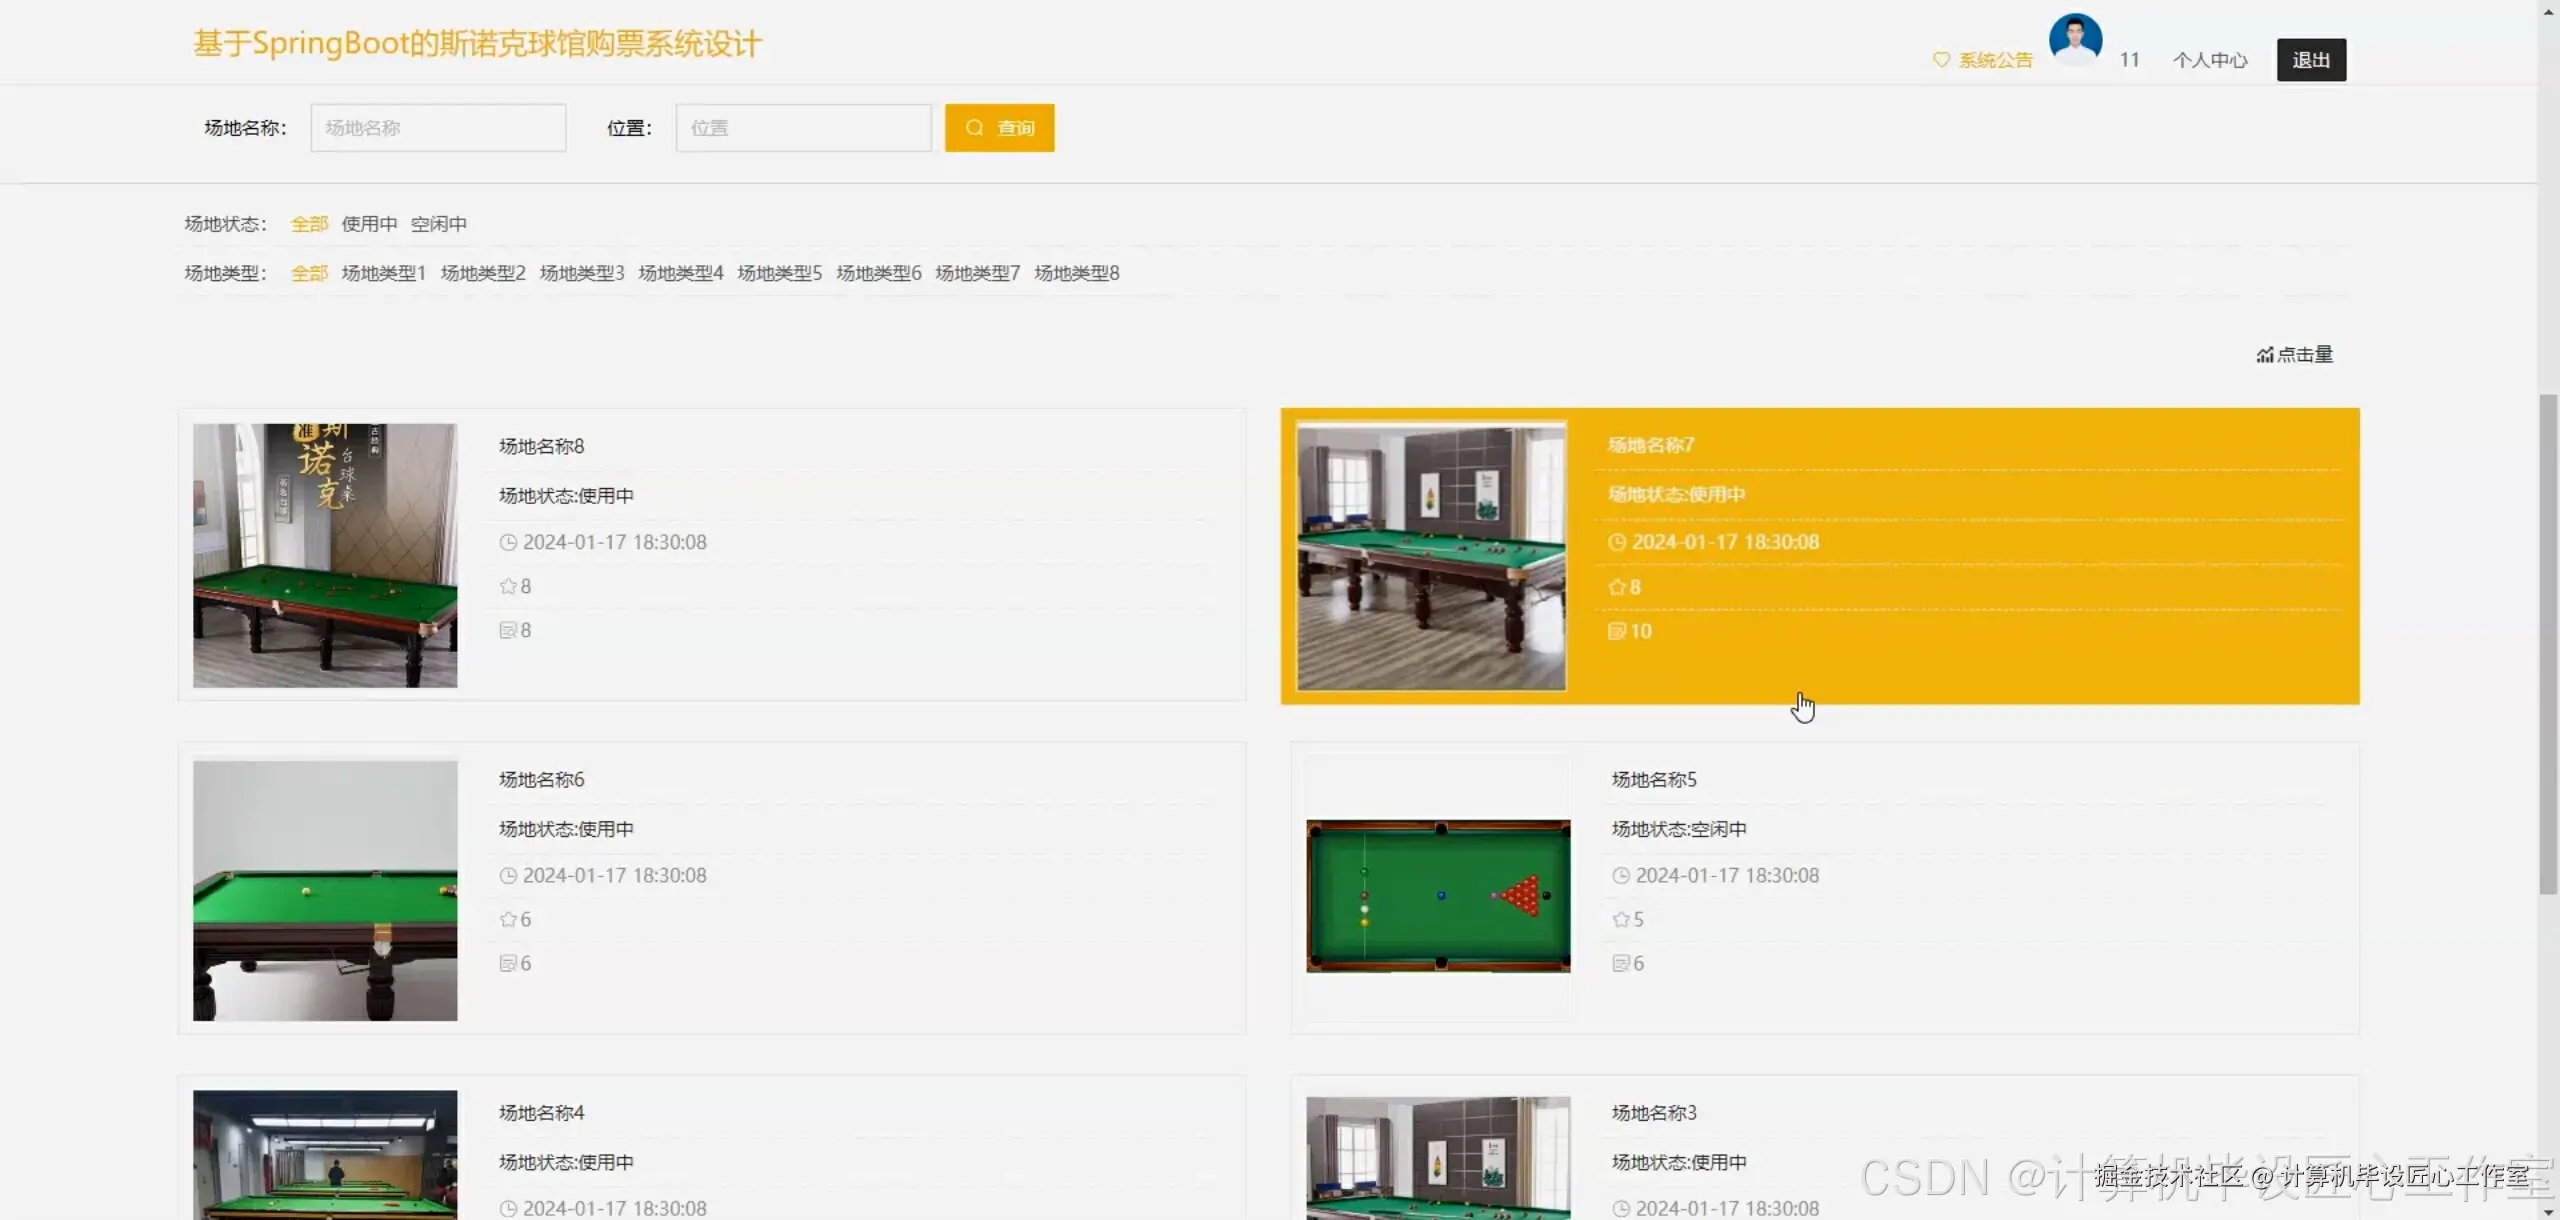Screen dimensions: 2560x1220
Task: Click the user avatar picture in header
Action: coord(2075,40)
